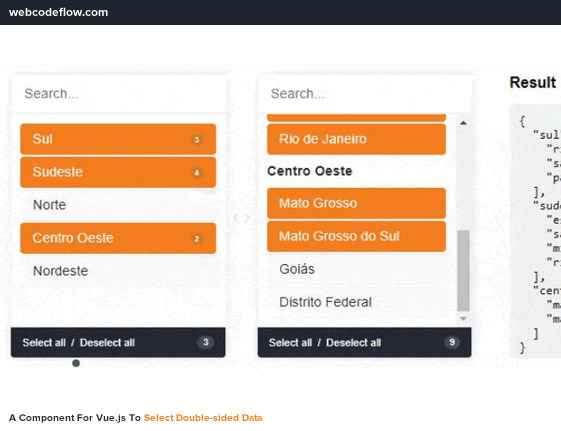
Task: Deselect the Centro Oeste region item
Action: click(x=118, y=238)
